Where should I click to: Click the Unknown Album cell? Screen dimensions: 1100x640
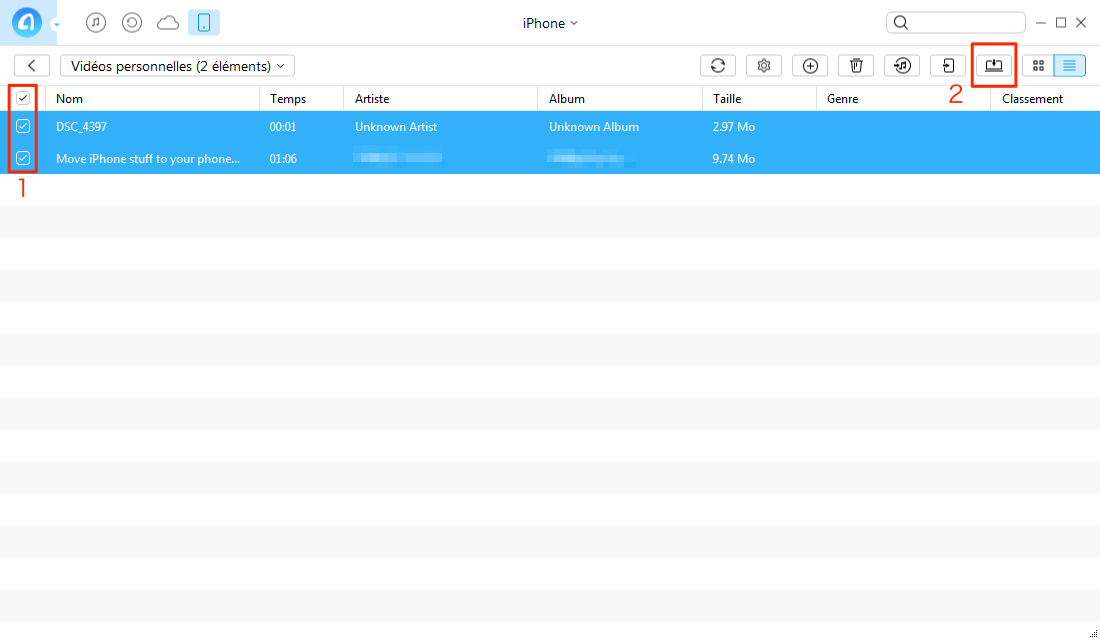point(593,126)
